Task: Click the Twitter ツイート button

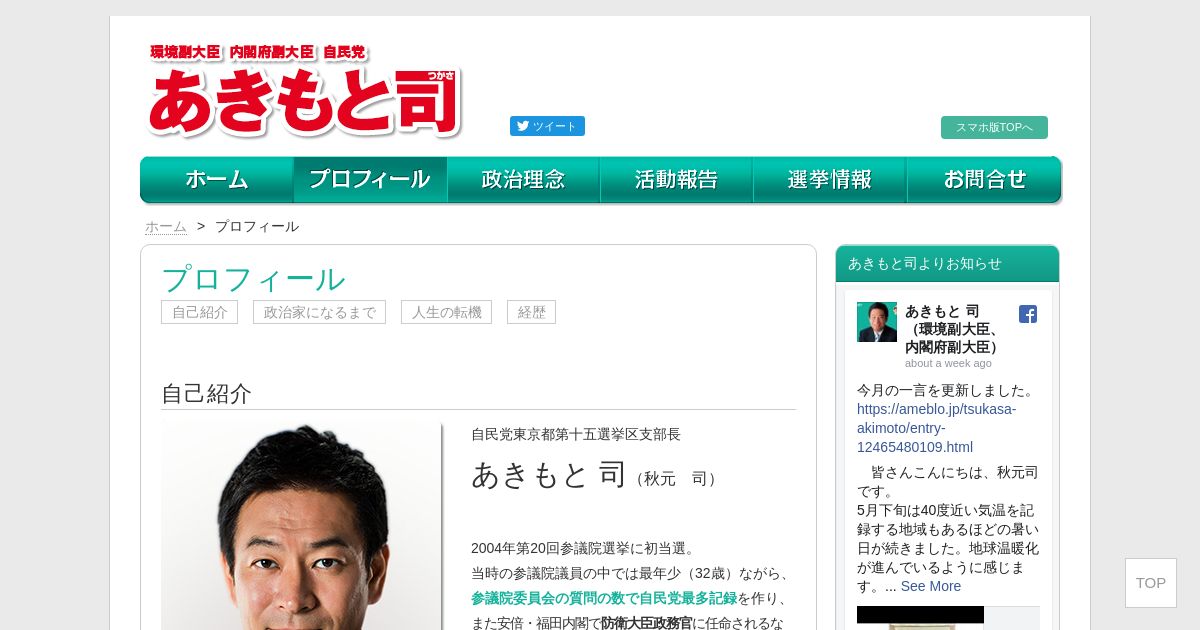Action: tap(547, 126)
